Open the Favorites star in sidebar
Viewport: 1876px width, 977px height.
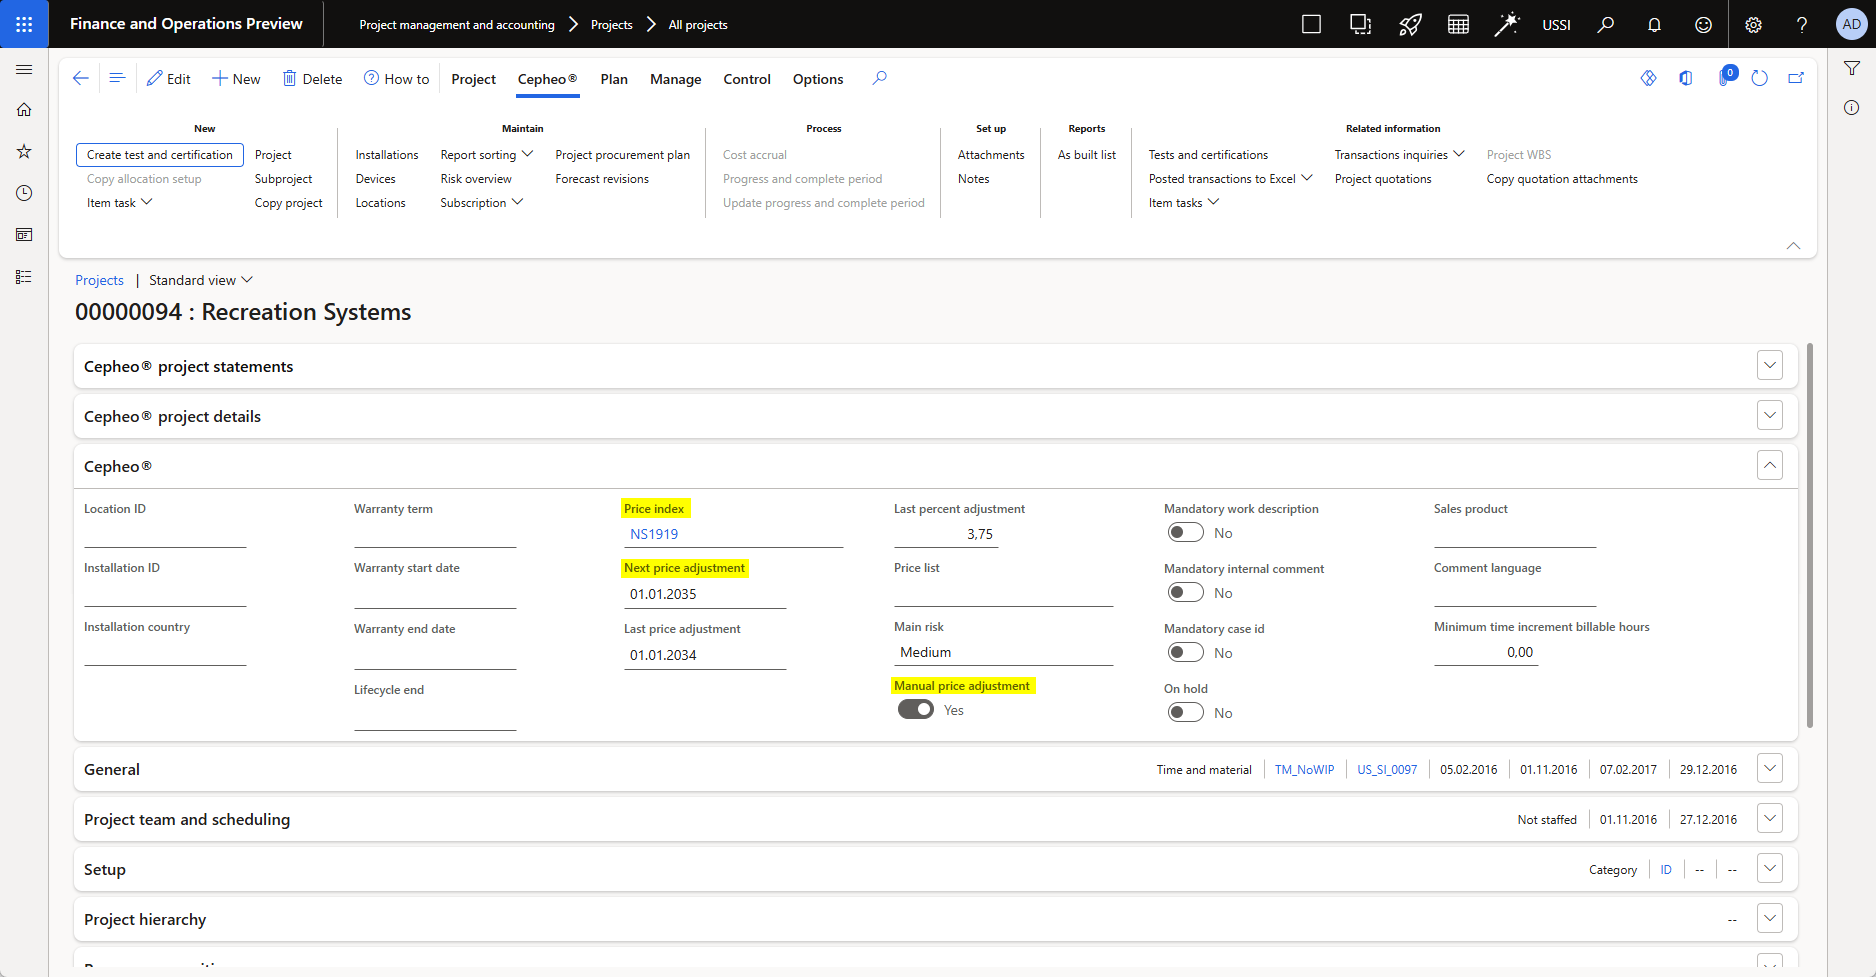point(24,151)
